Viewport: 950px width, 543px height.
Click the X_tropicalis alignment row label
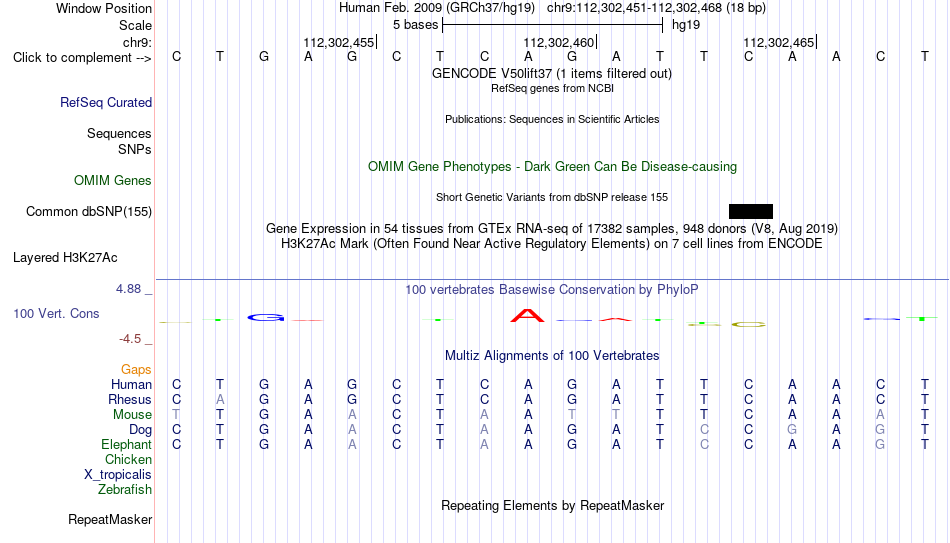(118, 475)
